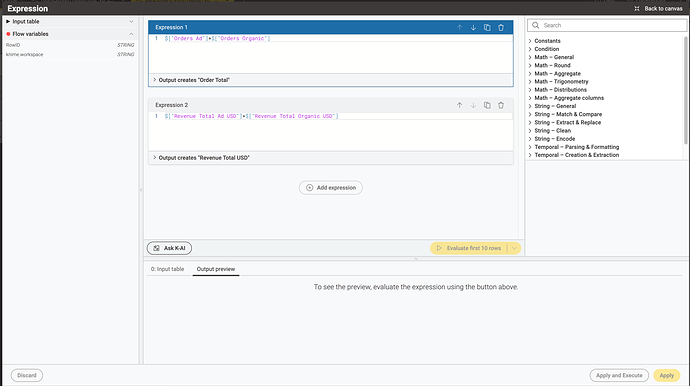Expand the Math – General category
This screenshot has width=690, height=386.
(x=530, y=57)
